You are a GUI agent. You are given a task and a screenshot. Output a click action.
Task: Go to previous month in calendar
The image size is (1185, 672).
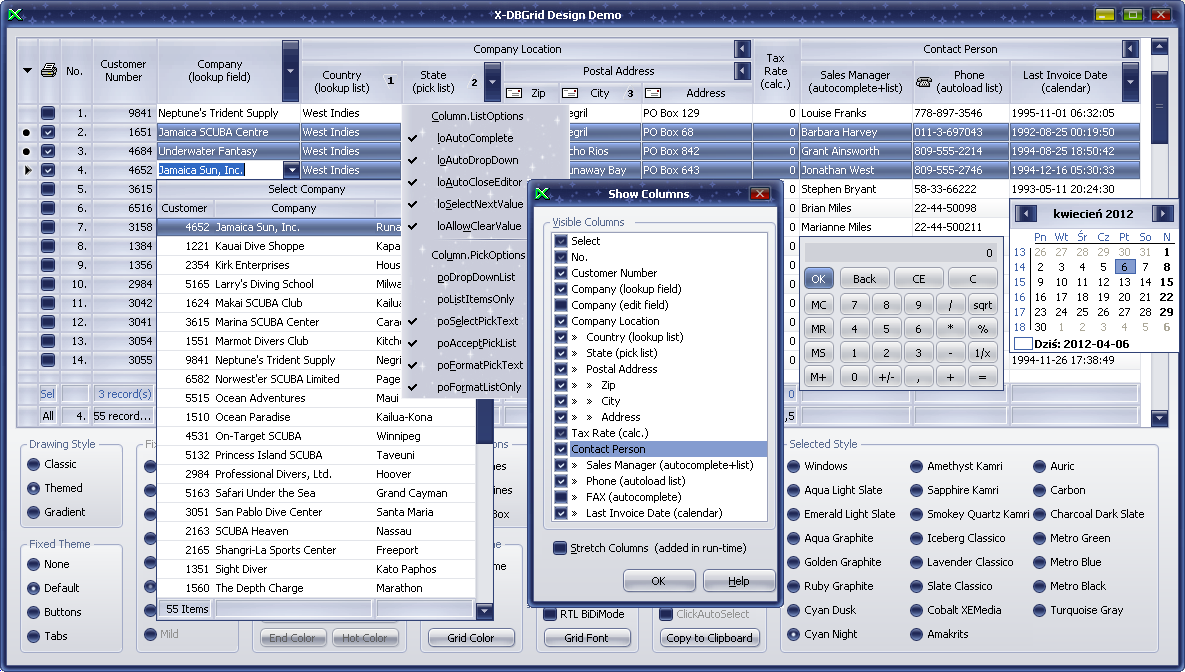(x=1023, y=213)
